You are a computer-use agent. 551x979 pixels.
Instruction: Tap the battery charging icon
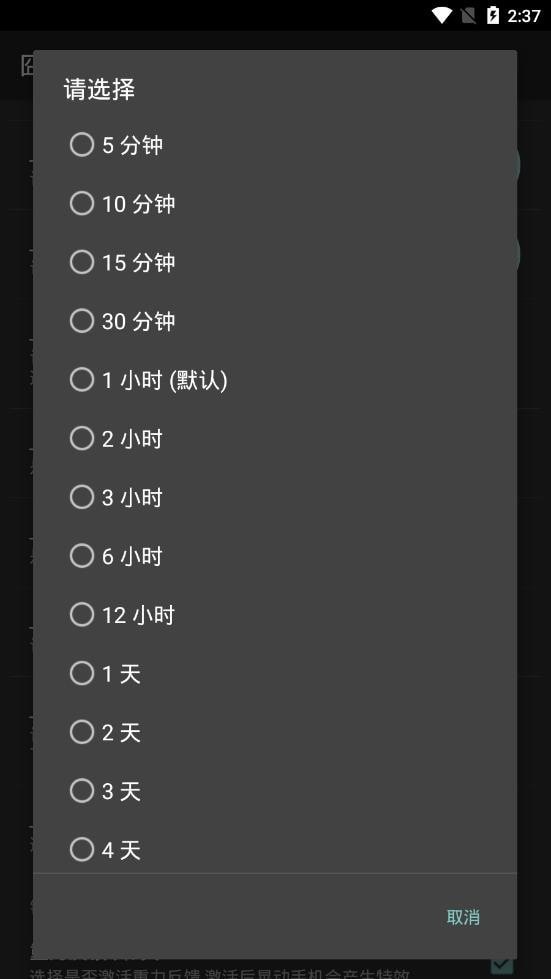coord(493,16)
